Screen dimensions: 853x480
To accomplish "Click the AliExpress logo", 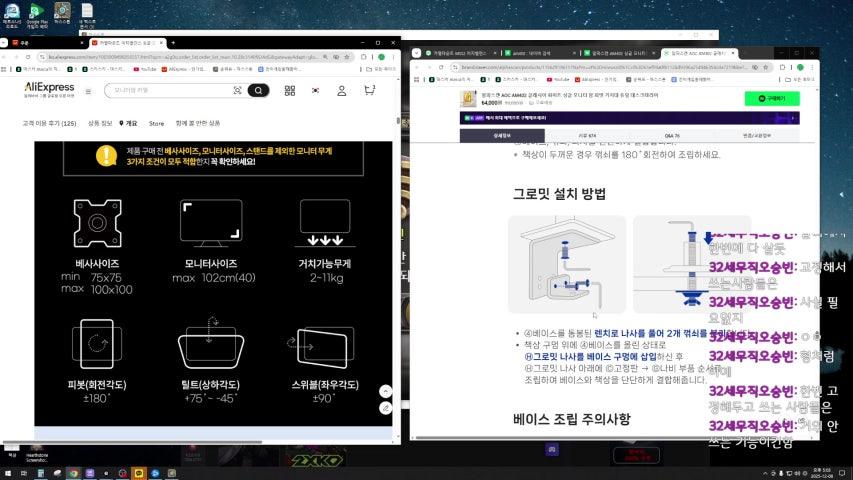I will tap(50, 89).
